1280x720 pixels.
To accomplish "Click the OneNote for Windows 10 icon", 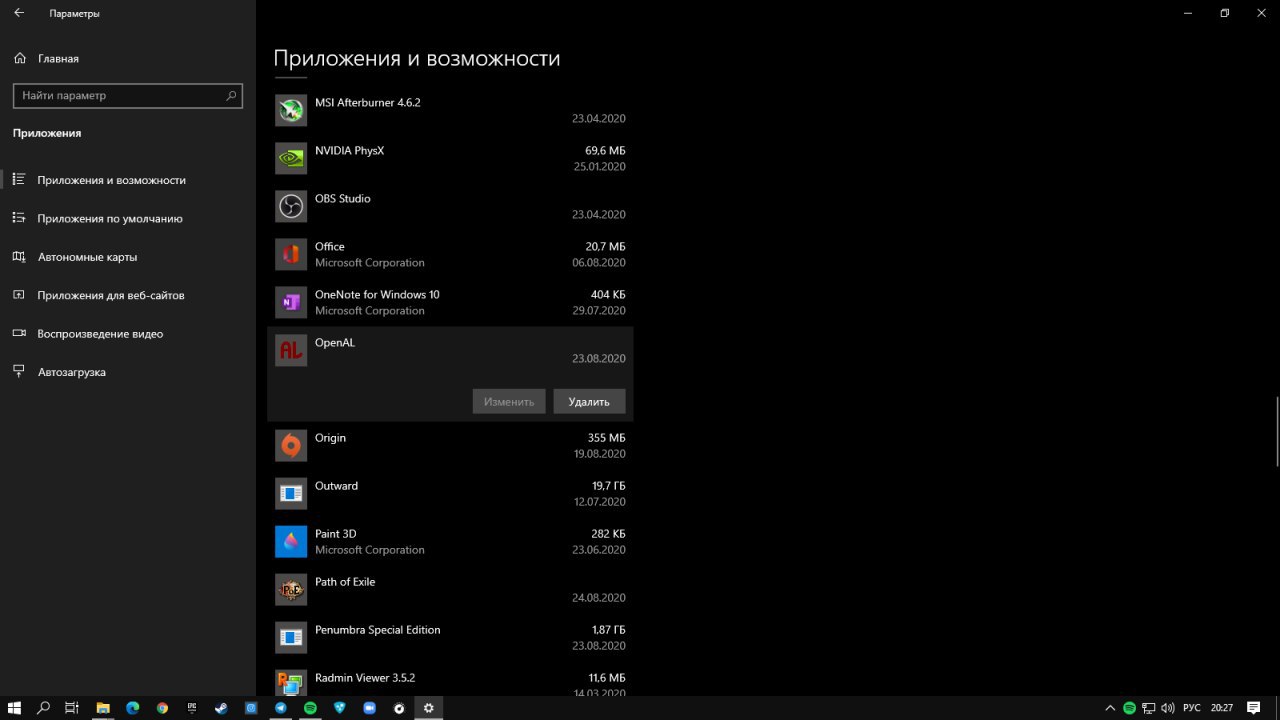I will [291, 302].
